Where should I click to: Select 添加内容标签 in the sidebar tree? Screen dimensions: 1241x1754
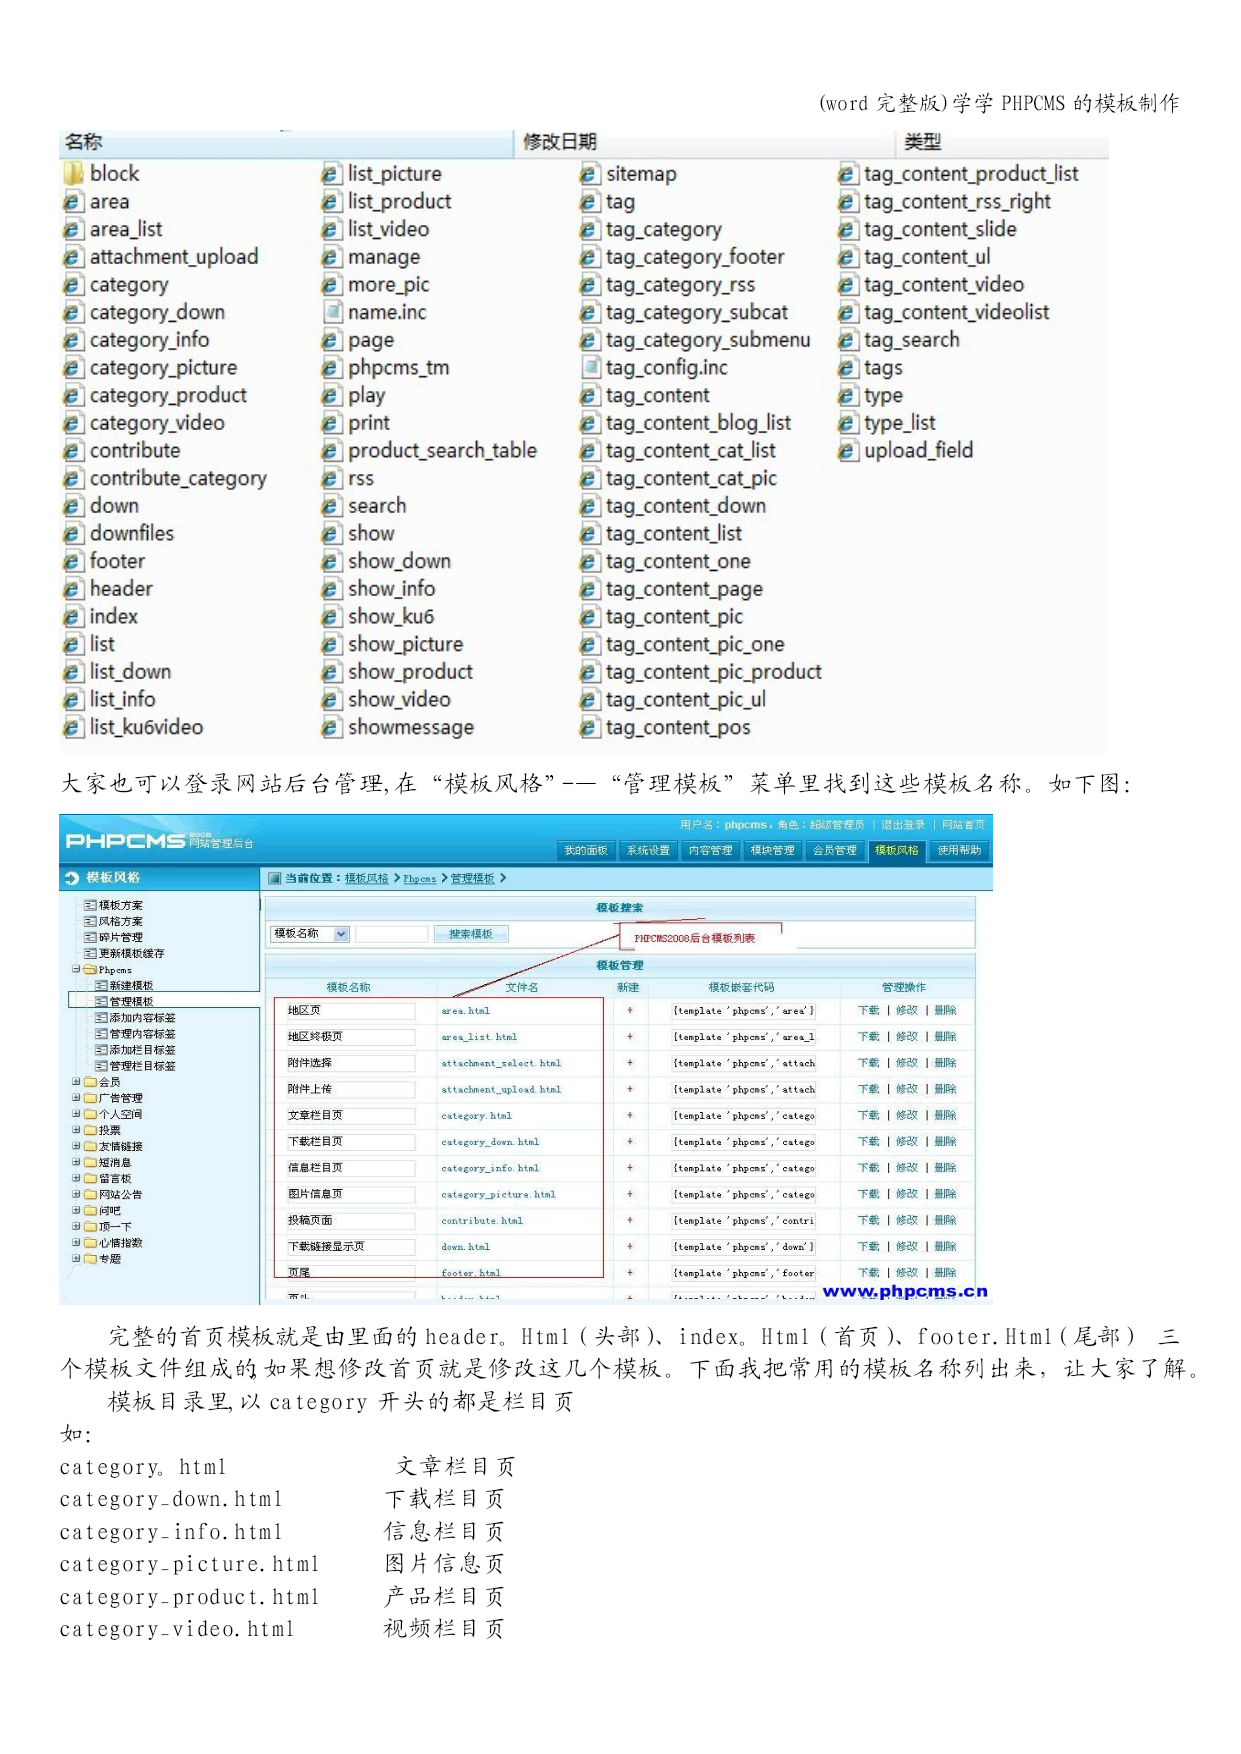142,1017
